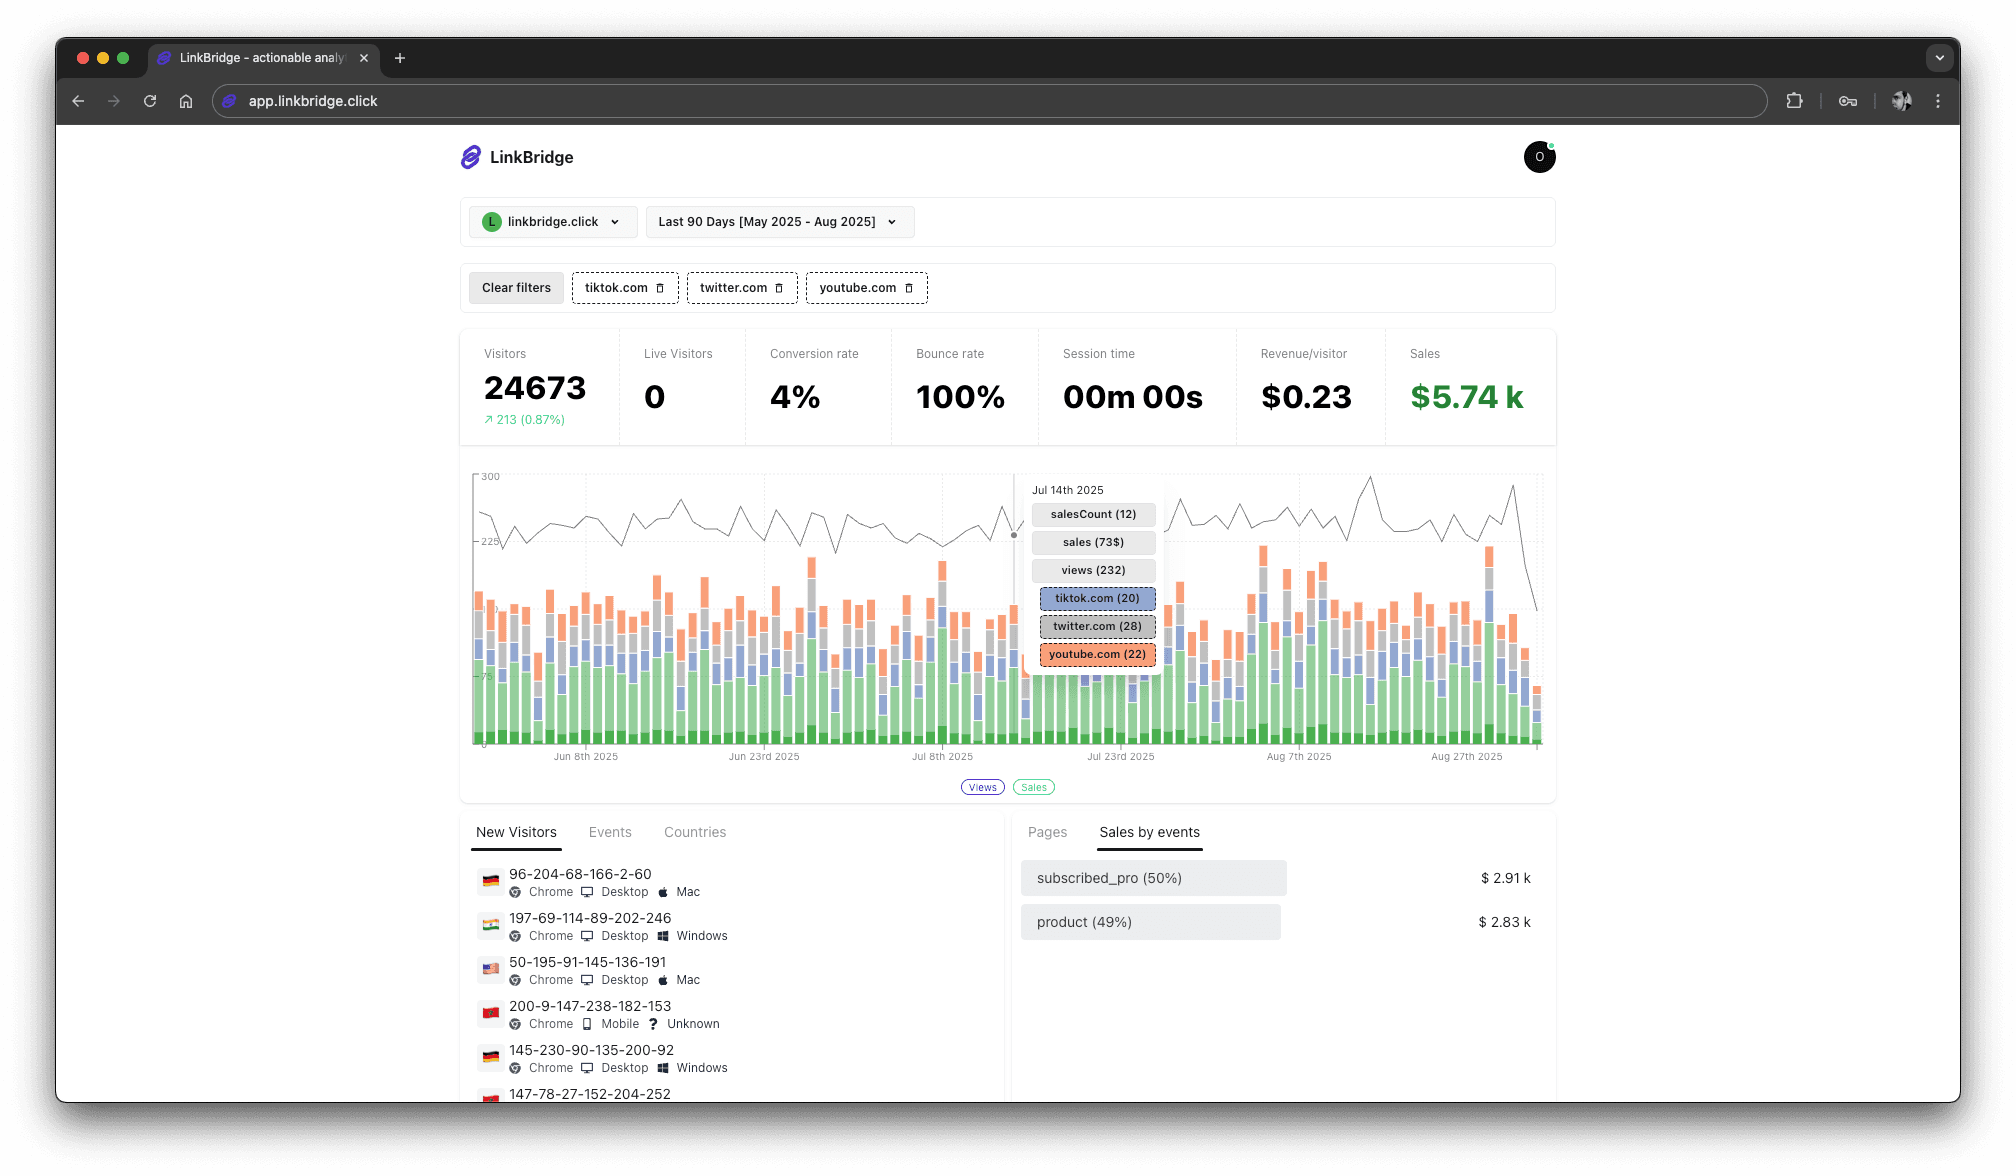This screenshot has width=2016, height=1176.
Task: Open the browser tab list chevron
Action: coord(1939,58)
